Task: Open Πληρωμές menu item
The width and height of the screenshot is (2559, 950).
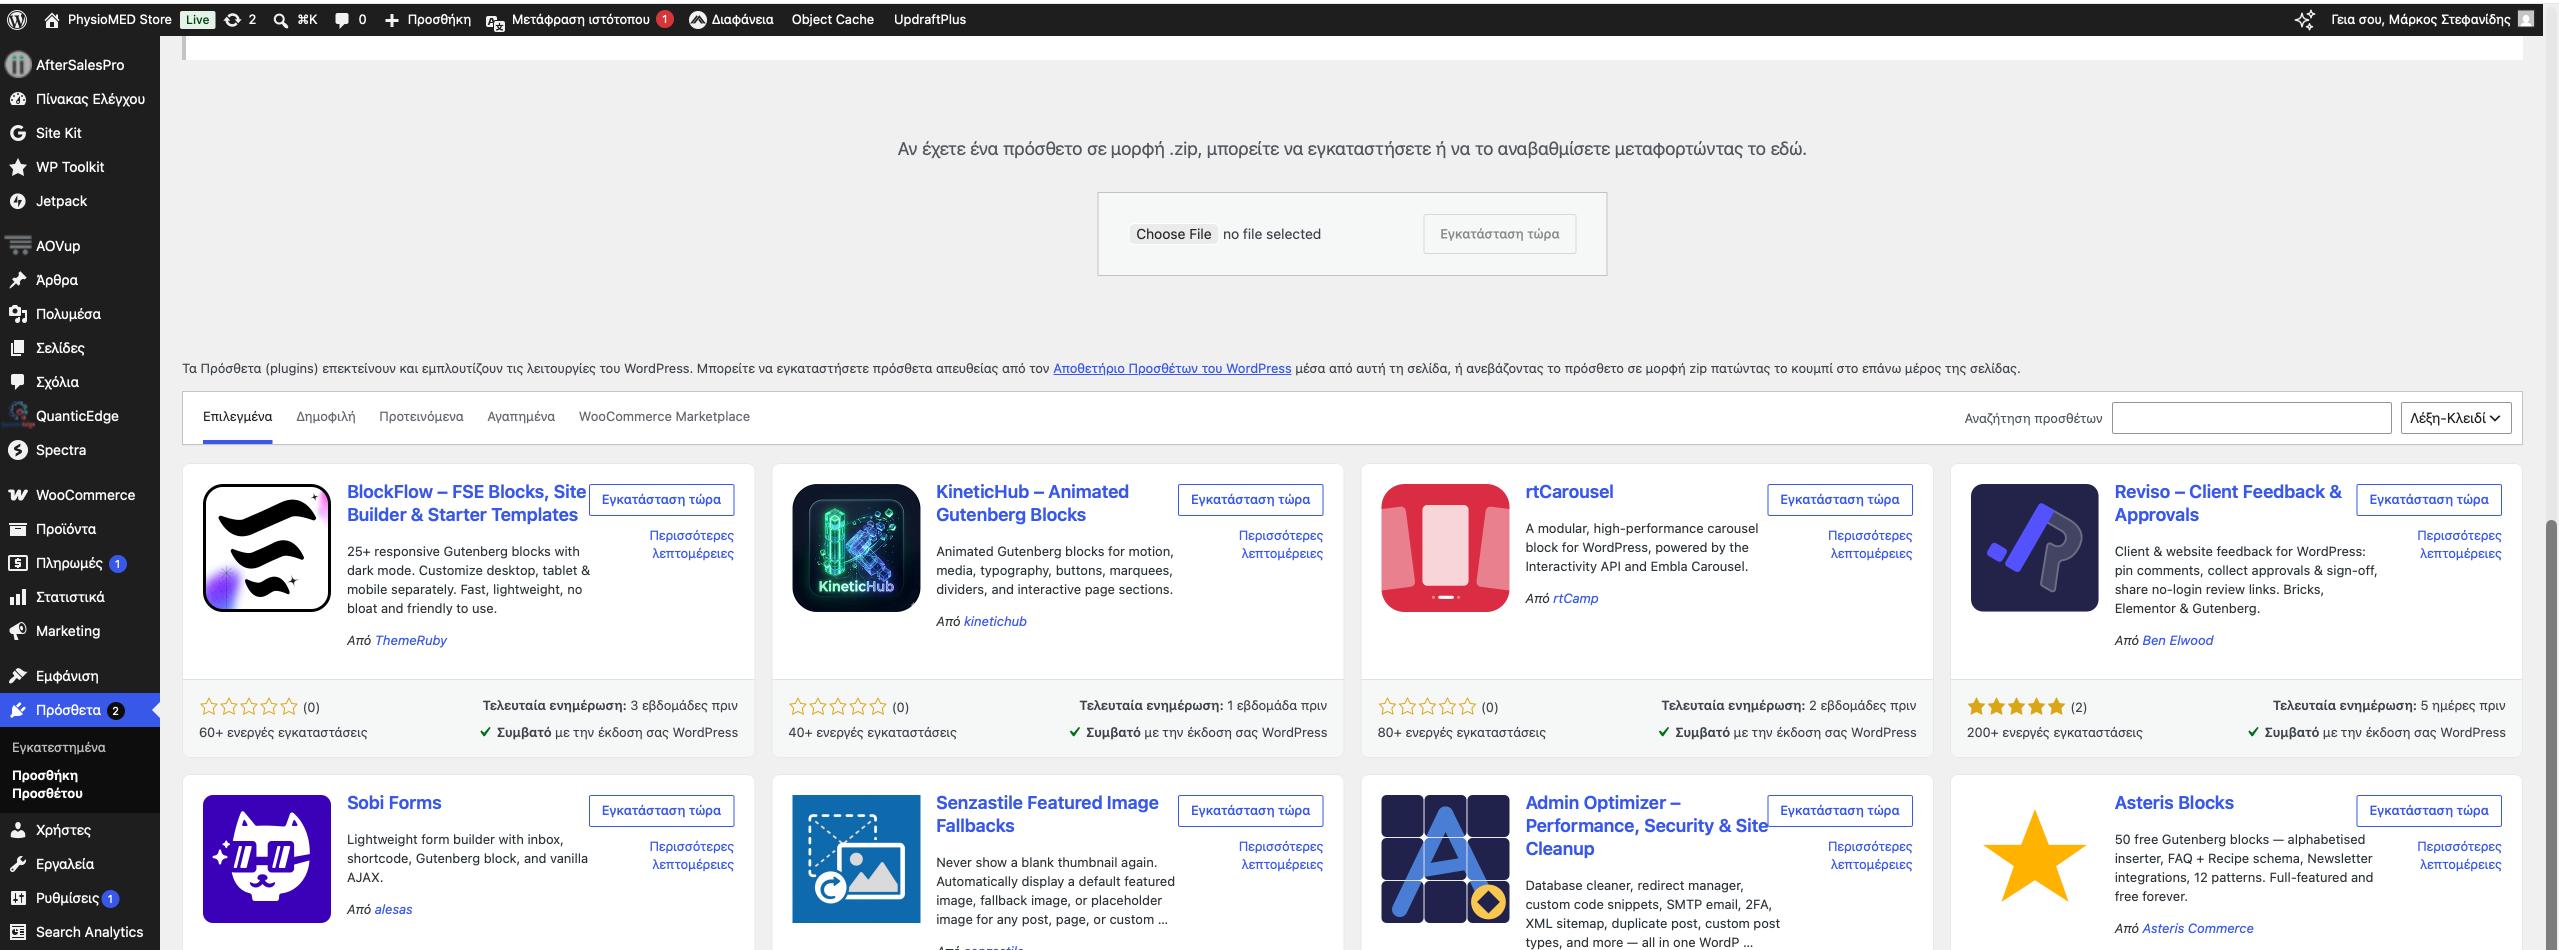Action: 80,563
